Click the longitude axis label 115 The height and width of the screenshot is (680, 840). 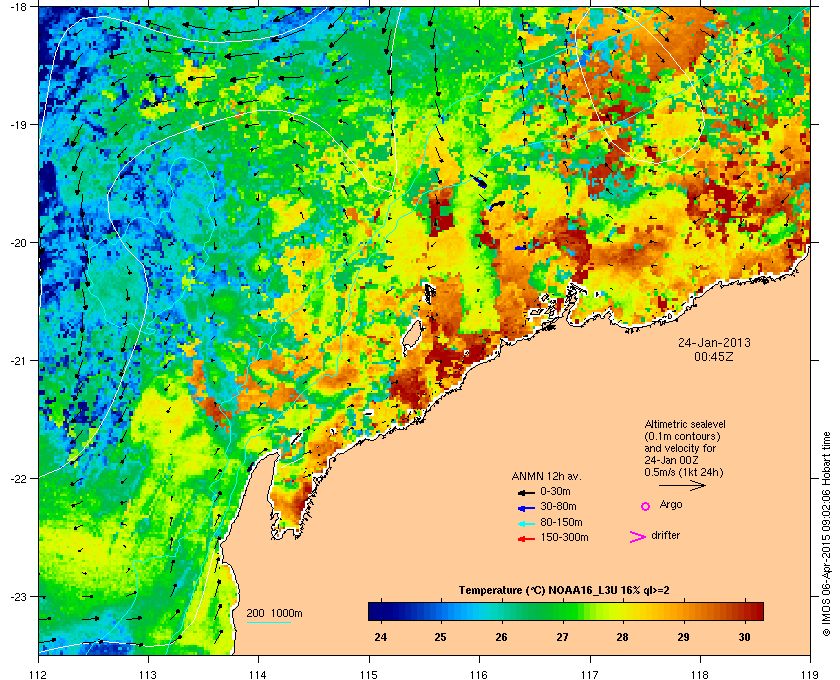[369, 675]
